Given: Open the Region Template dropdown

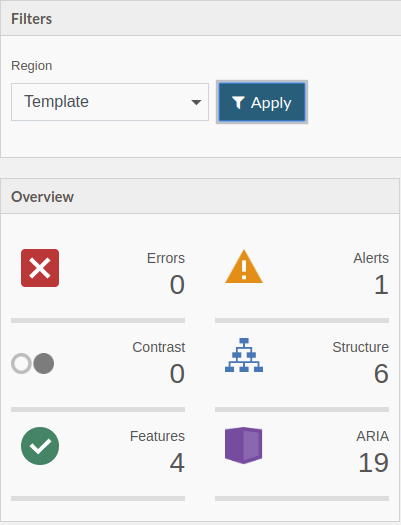Looking at the screenshot, I should pyautogui.click(x=110, y=102).
